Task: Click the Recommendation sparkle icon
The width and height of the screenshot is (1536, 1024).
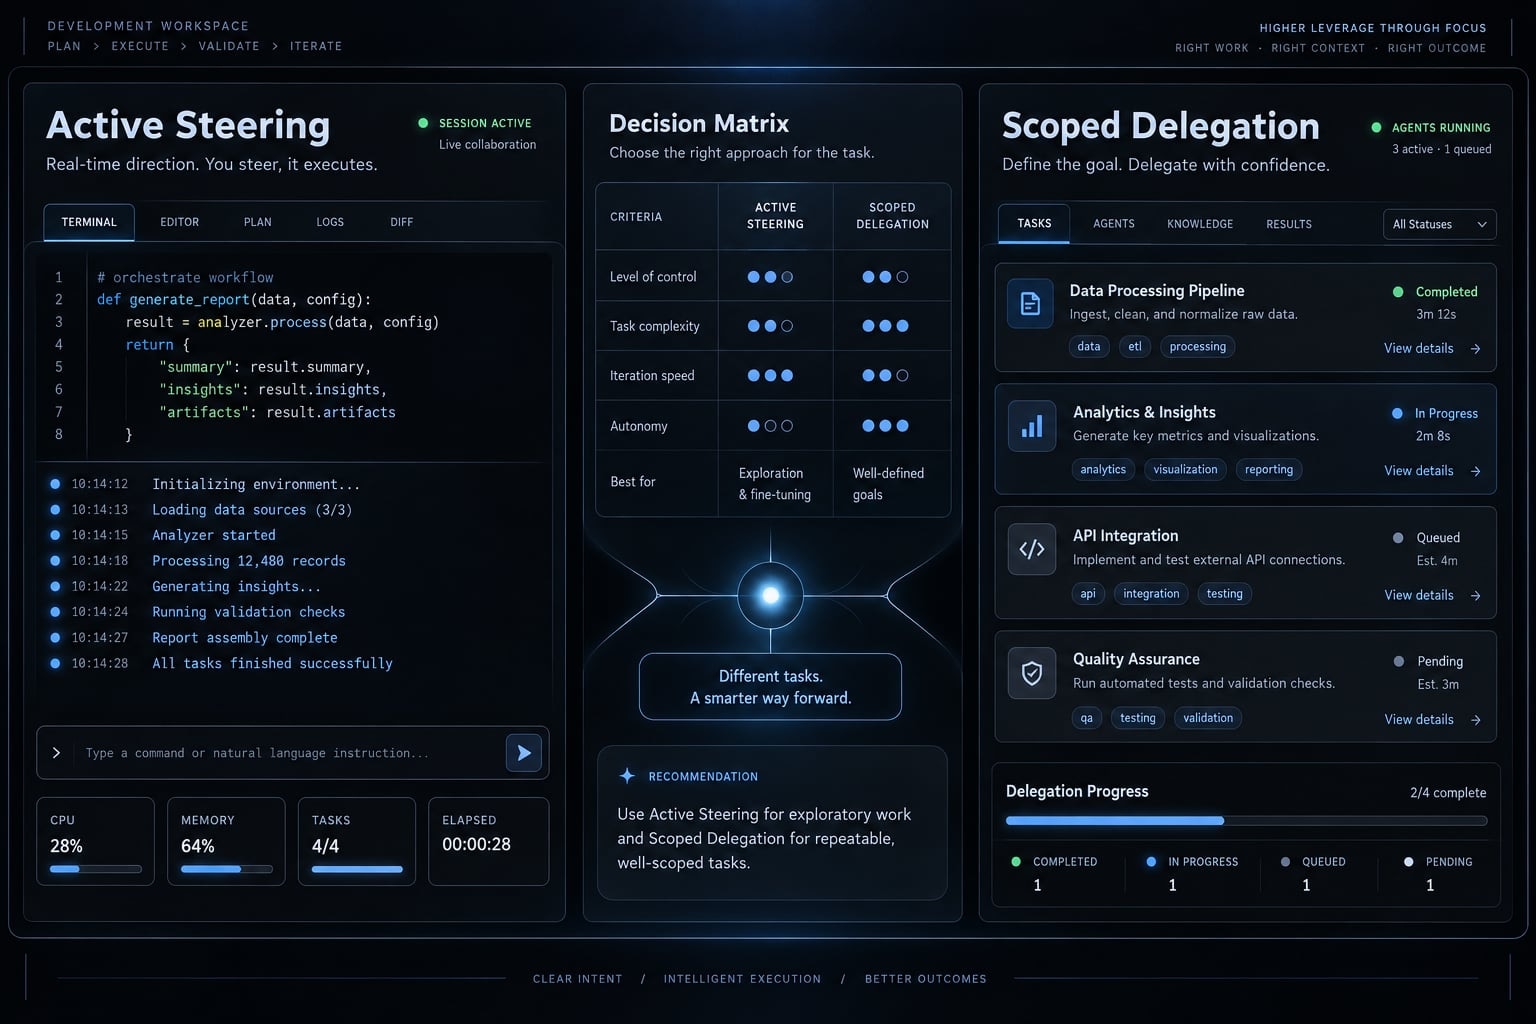Action: [x=627, y=776]
